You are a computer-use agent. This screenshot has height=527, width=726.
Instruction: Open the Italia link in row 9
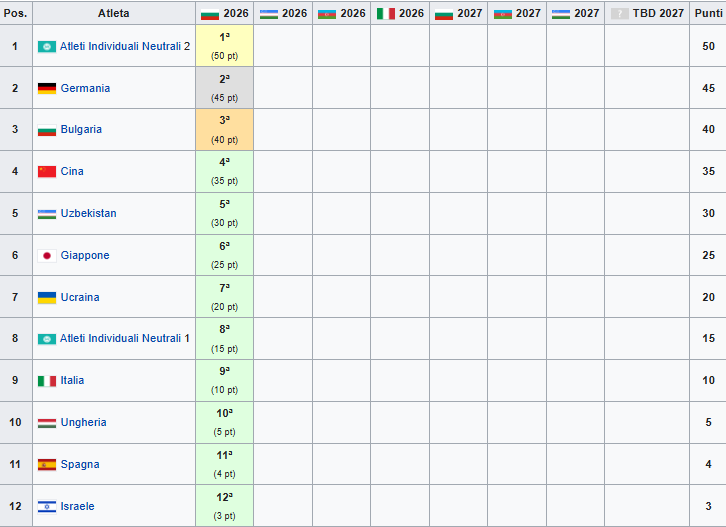(x=72, y=381)
